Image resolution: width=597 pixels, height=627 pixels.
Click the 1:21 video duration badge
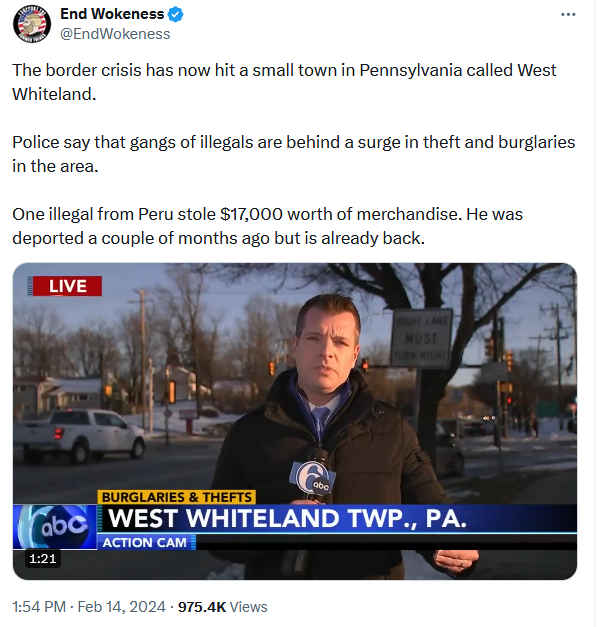tap(43, 558)
